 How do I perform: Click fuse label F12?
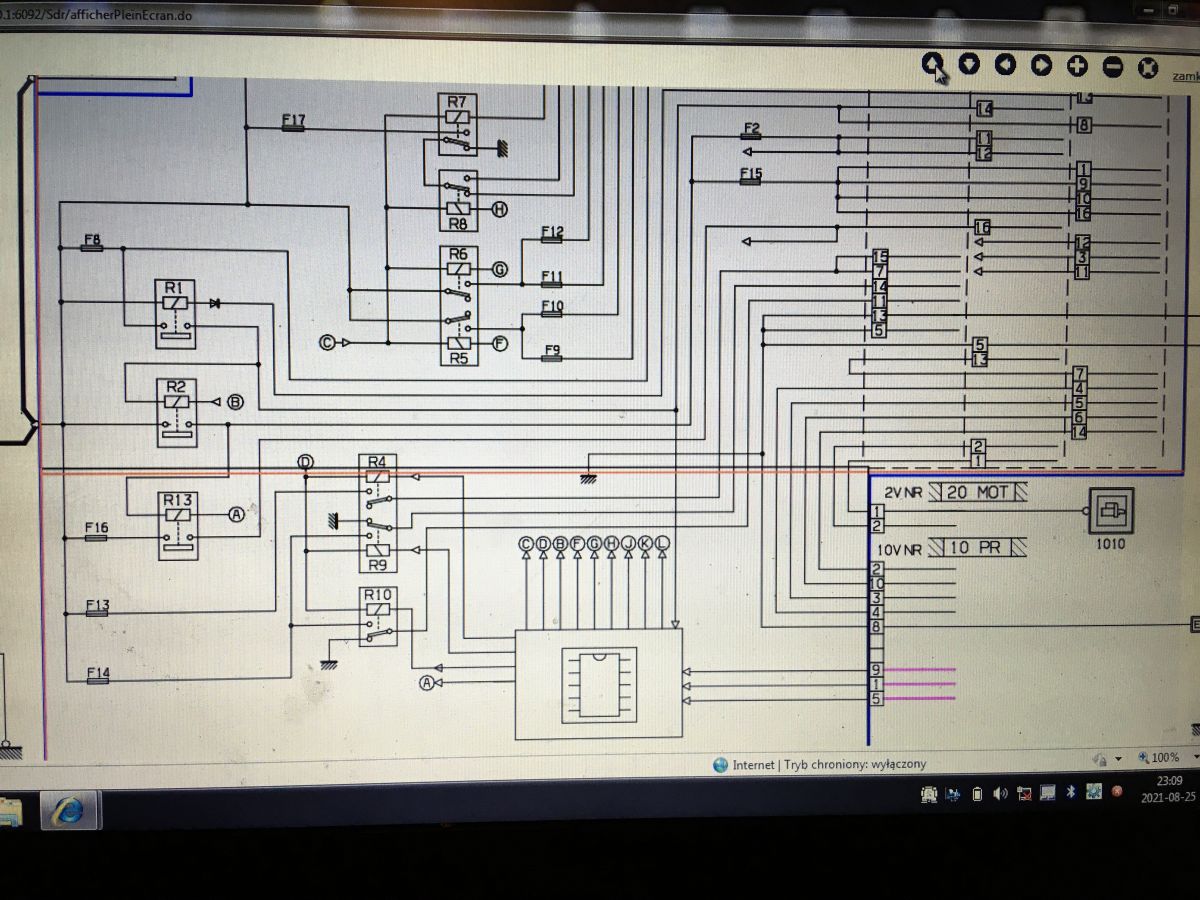click(552, 233)
